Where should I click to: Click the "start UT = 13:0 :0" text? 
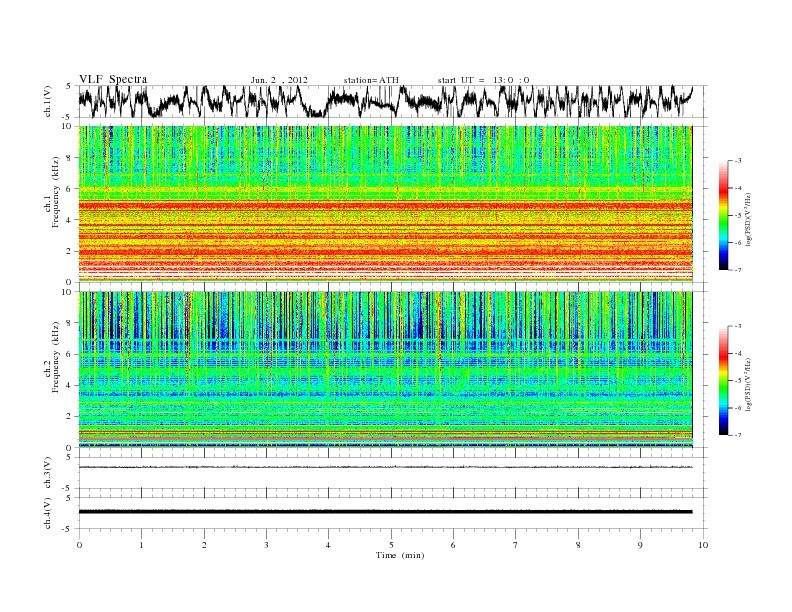tap(483, 80)
